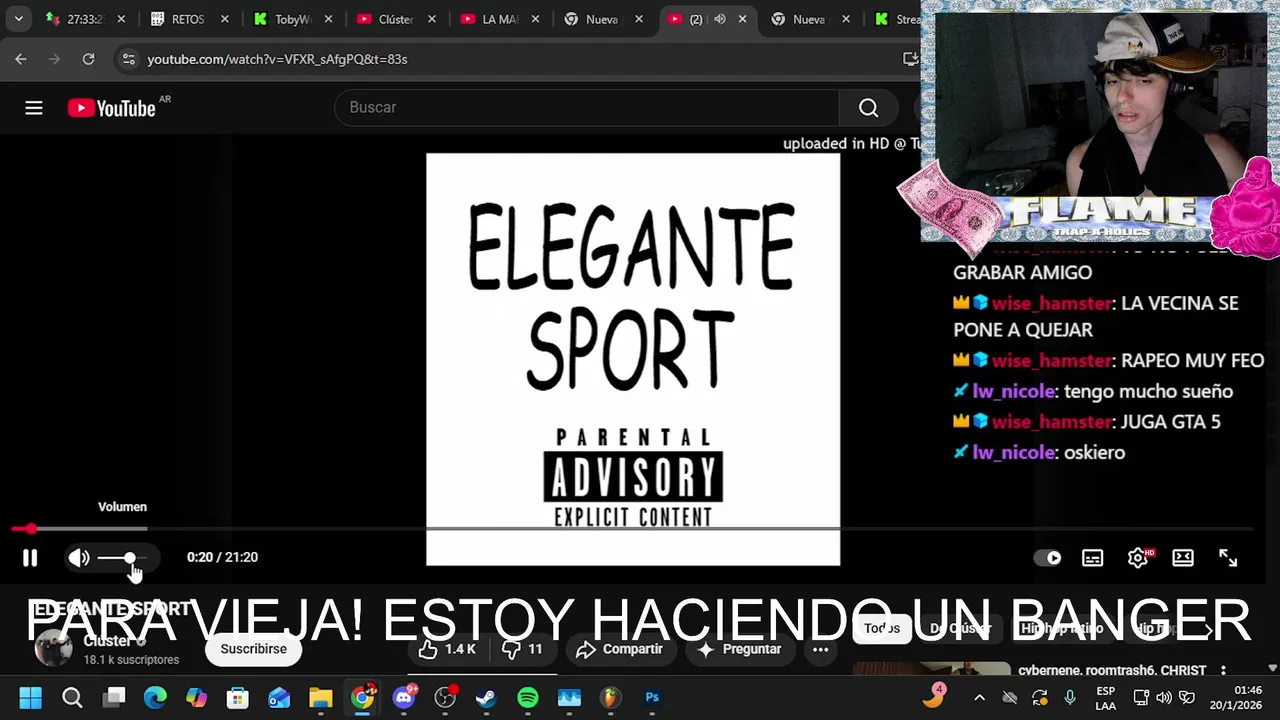Pause the YouTube video

30,558
